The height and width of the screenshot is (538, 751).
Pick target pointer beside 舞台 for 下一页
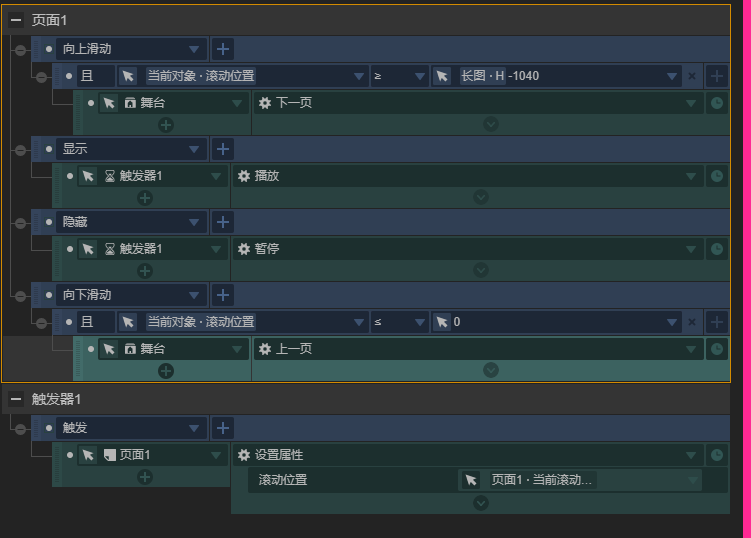[109, 103]
